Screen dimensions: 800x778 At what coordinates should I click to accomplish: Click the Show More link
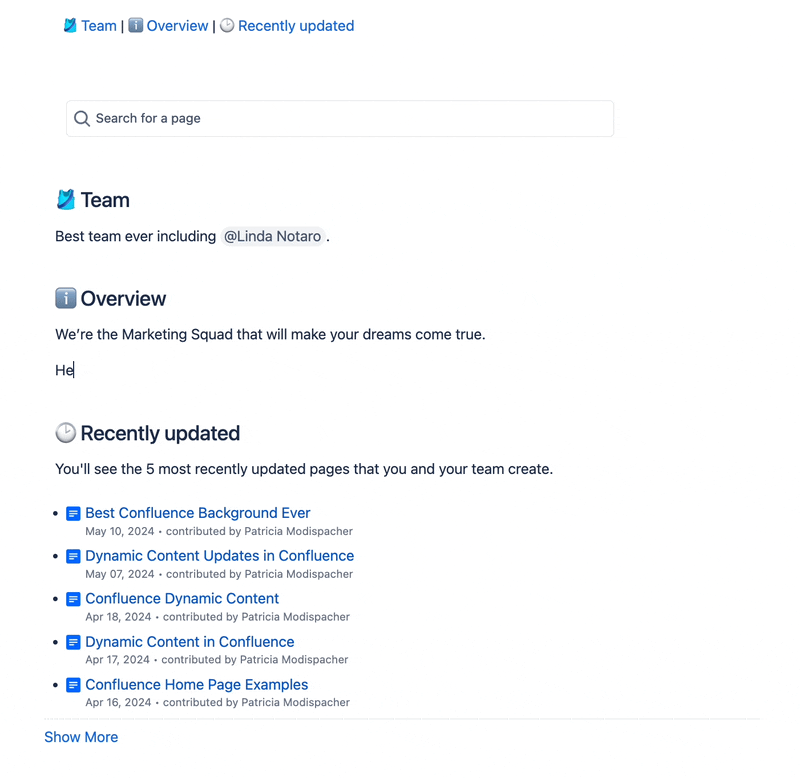[81, 737]
